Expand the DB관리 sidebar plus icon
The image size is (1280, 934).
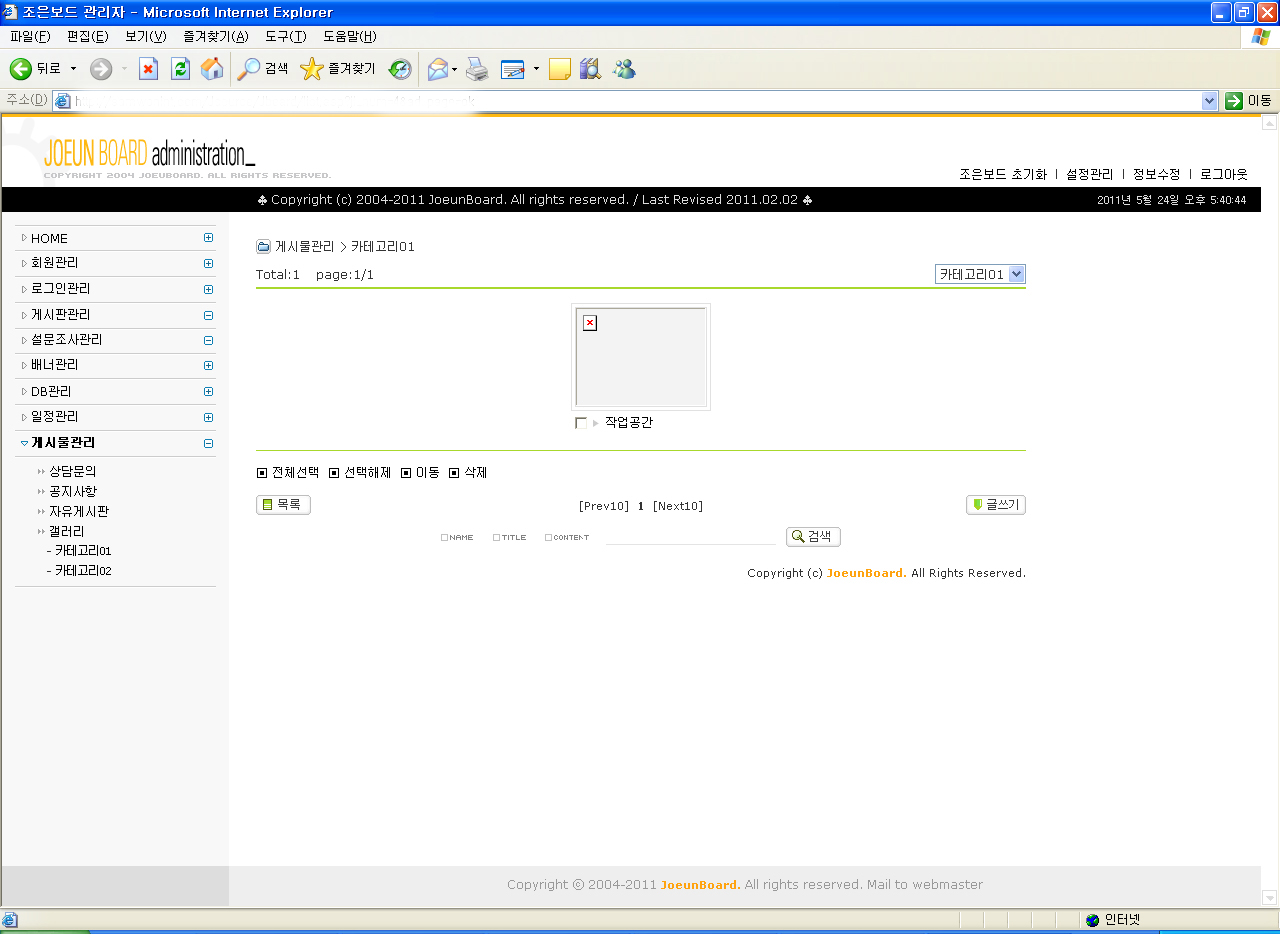click(208, 392)
